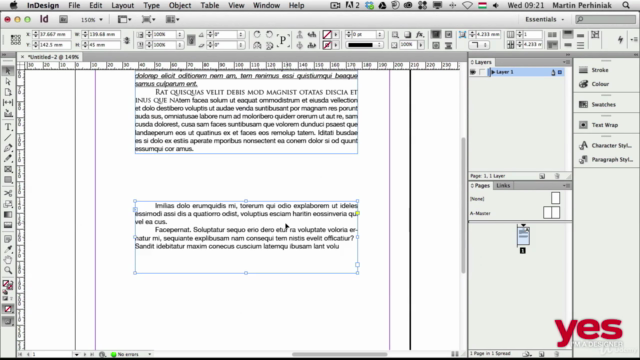Toggle the Apply None button in the toolbox
This screenshot has height=360, width=640.
pos(8,309)
